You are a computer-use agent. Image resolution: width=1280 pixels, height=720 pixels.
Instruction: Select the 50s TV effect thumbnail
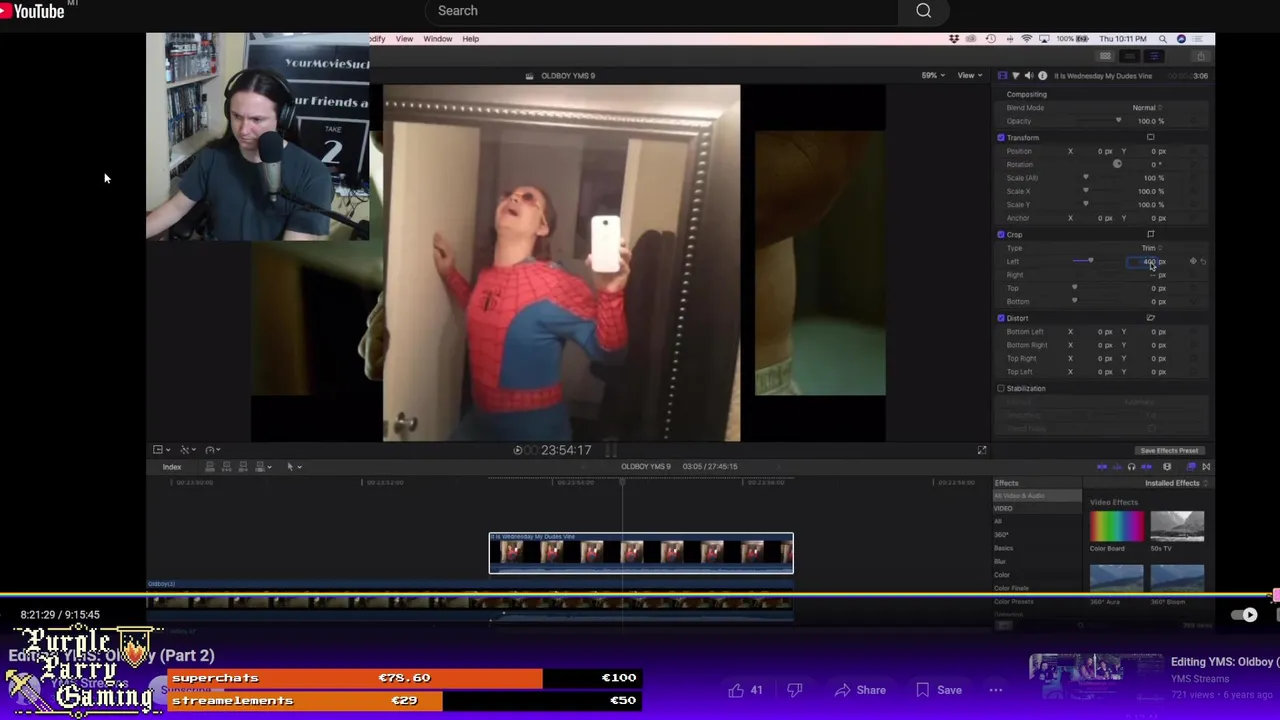click(x=1177, y=526)
